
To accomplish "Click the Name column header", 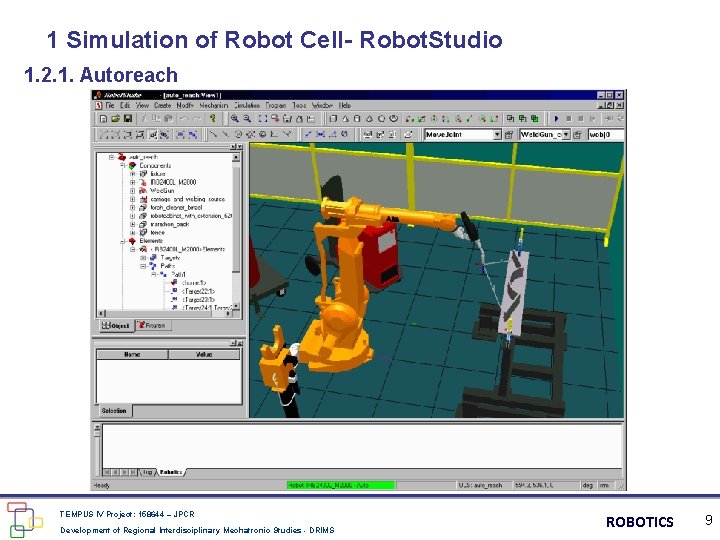I will (x=132, y=354).
